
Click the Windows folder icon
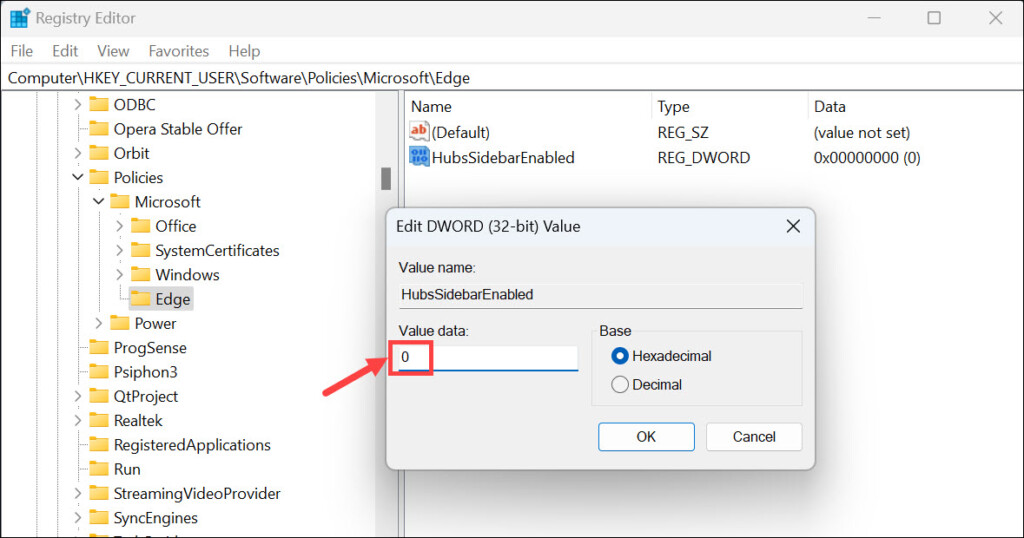140,274
